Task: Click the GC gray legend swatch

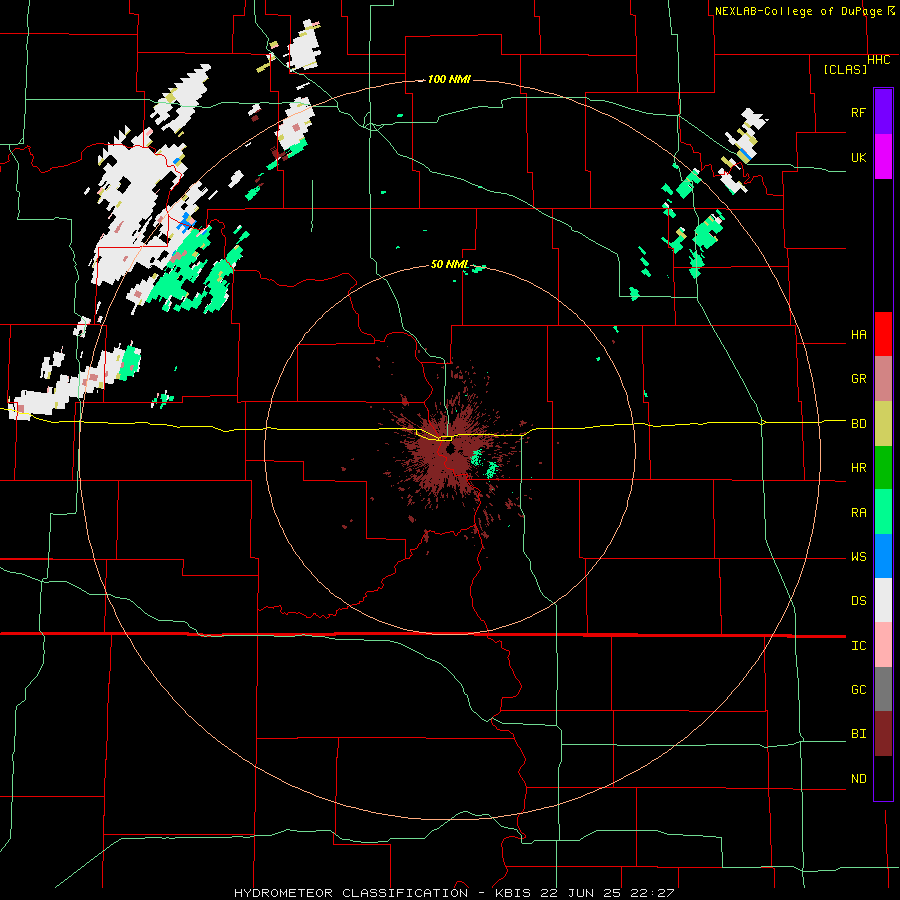Action: click(883, 689)
